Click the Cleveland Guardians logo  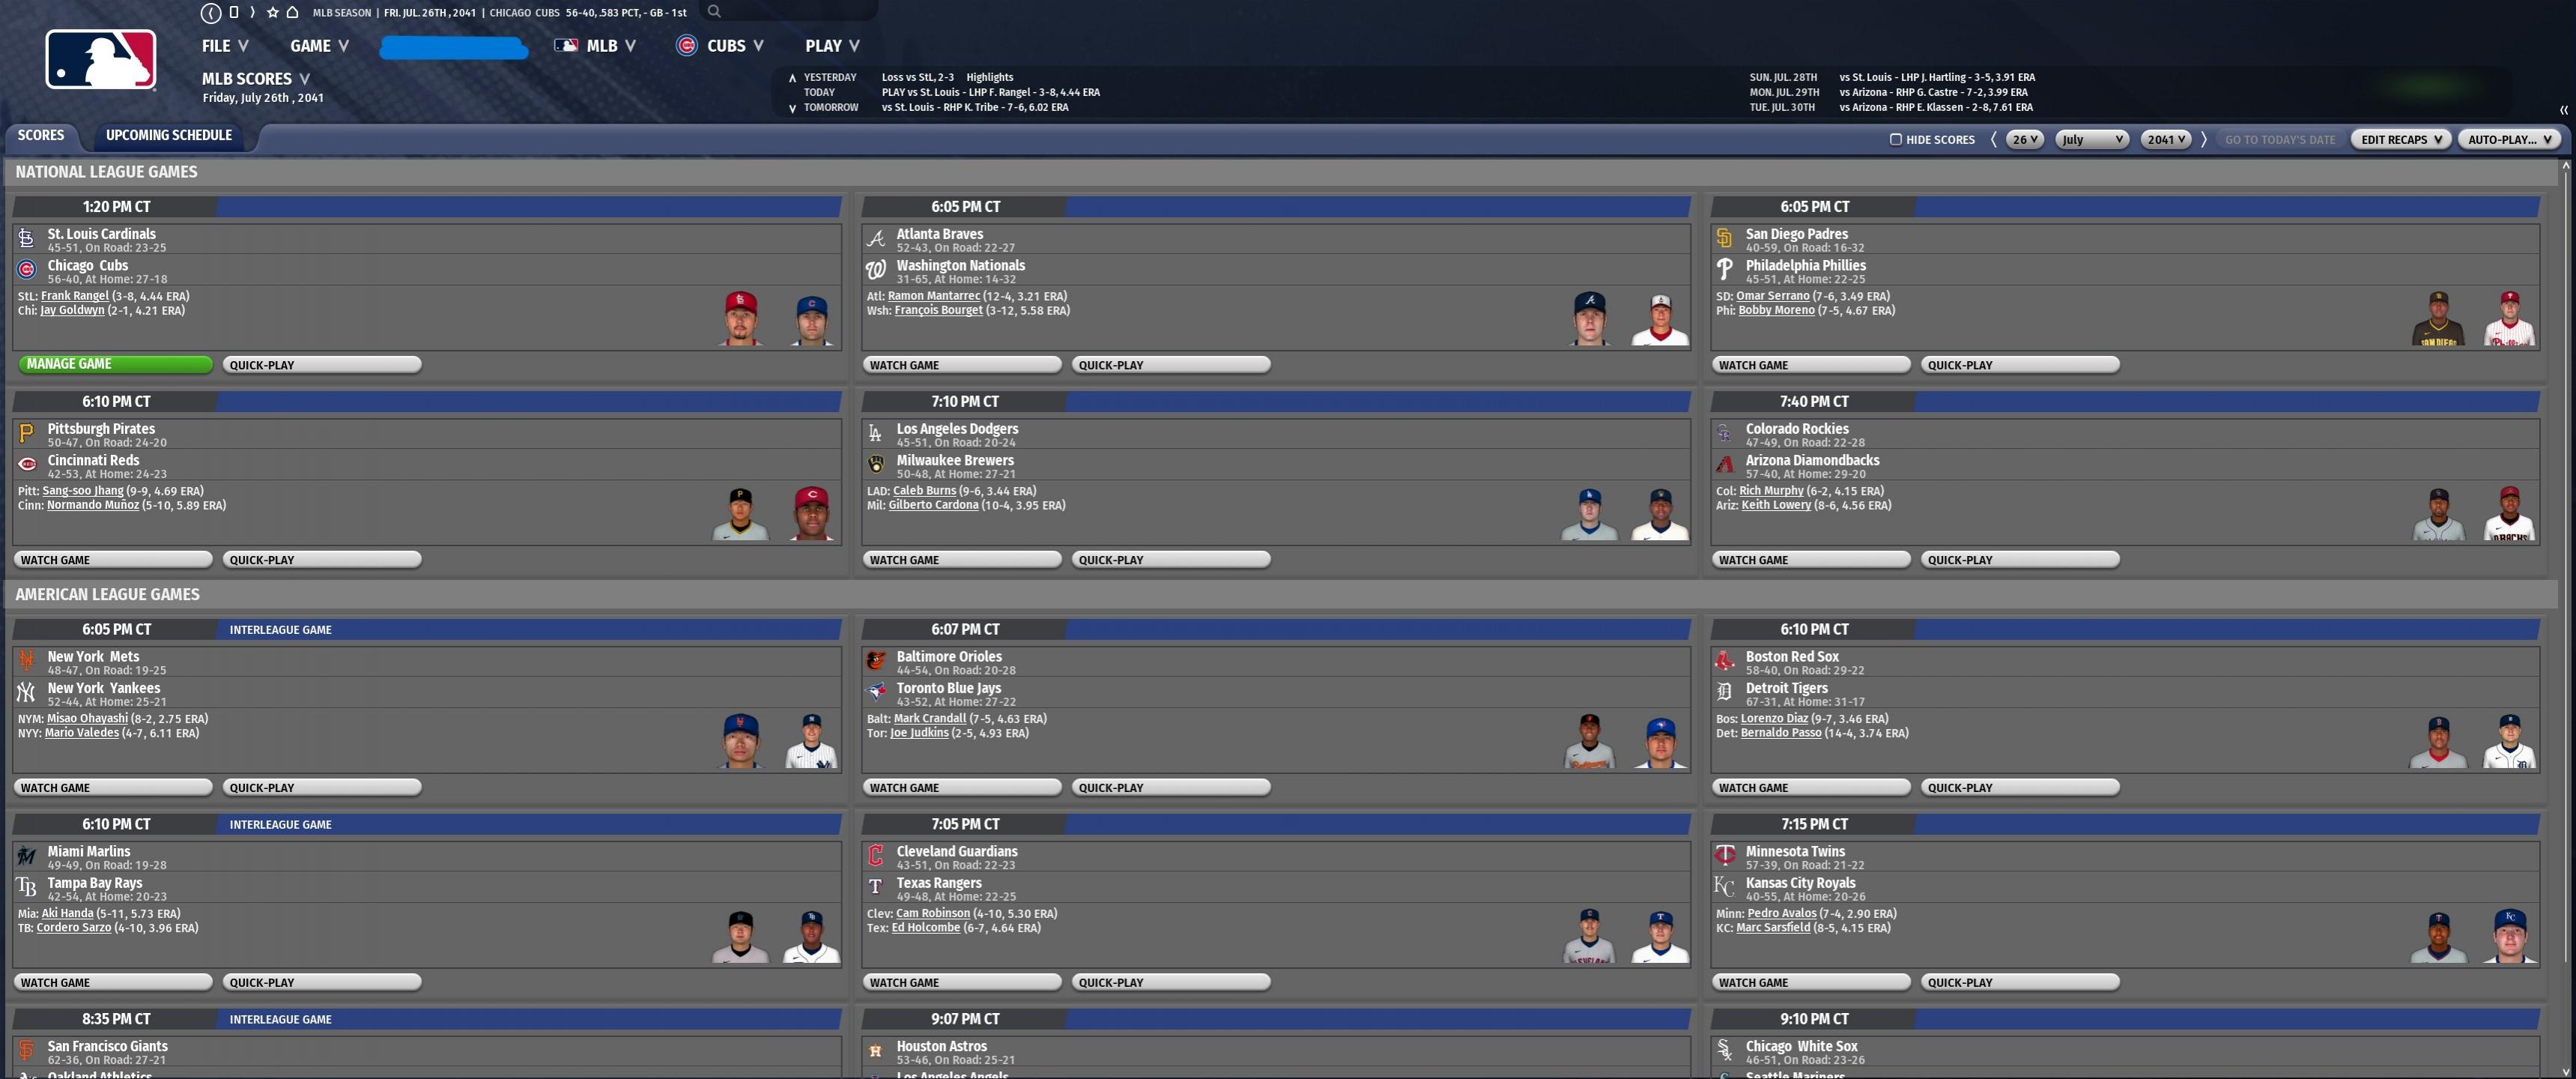coord(876,856)
